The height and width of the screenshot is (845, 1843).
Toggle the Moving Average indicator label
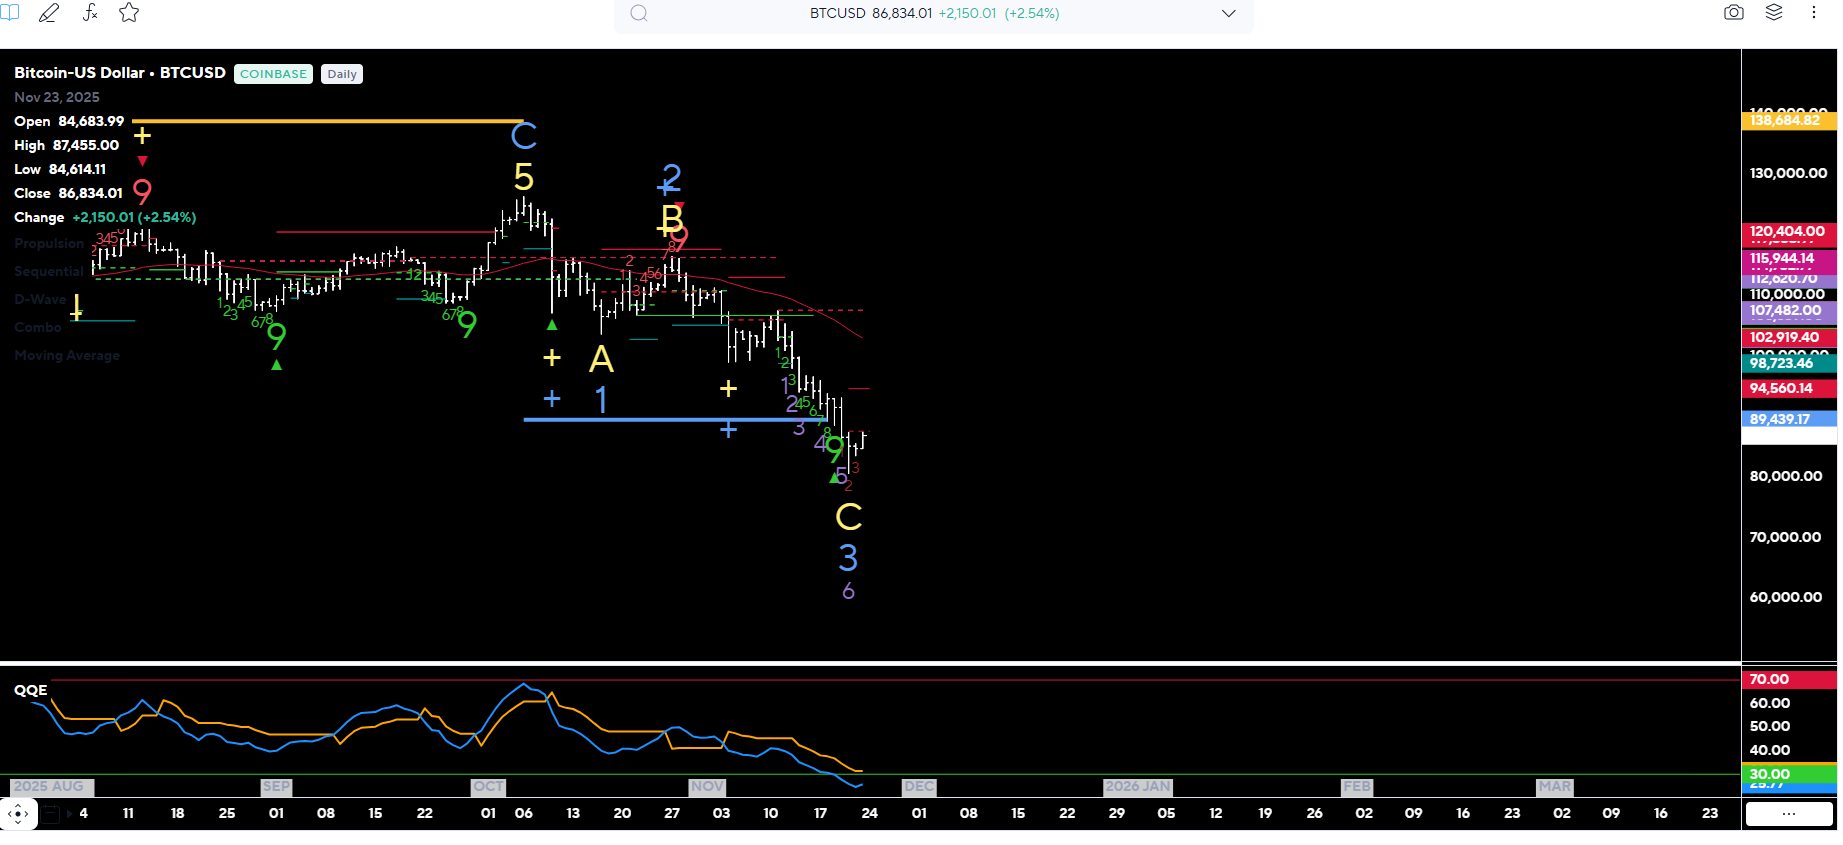click(67, 356)
